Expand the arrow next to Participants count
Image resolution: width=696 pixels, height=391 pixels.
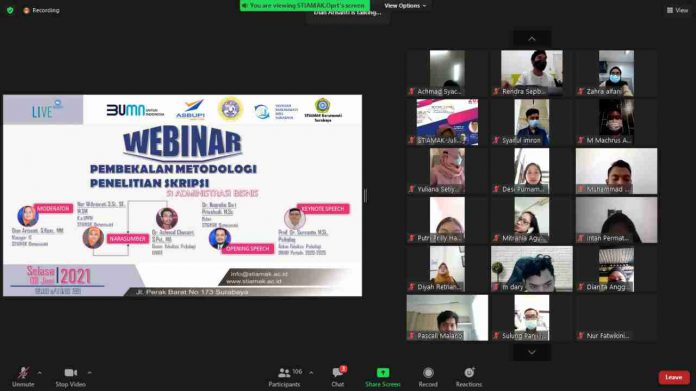[x=311, y=373]
